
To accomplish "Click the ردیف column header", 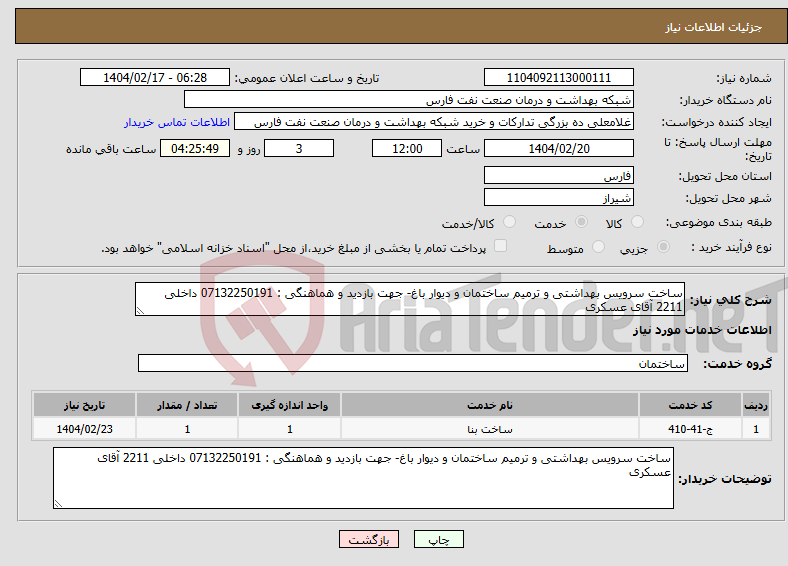I will pos(756,405).
